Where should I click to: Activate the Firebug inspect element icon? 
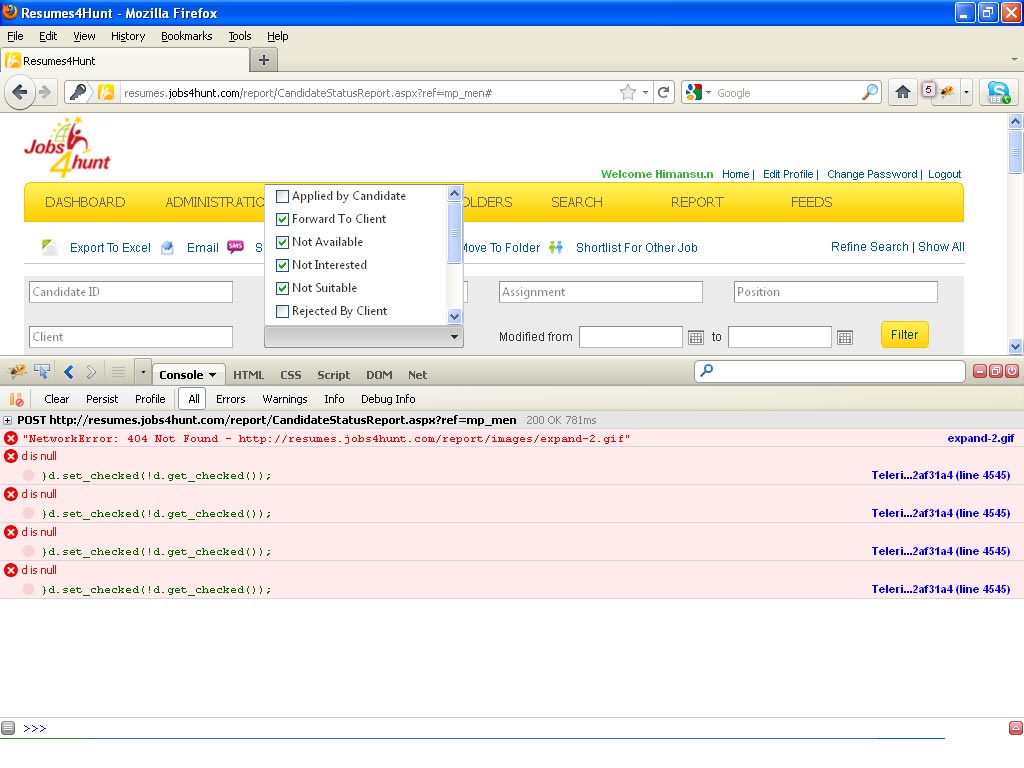click(x=42, y=372)
